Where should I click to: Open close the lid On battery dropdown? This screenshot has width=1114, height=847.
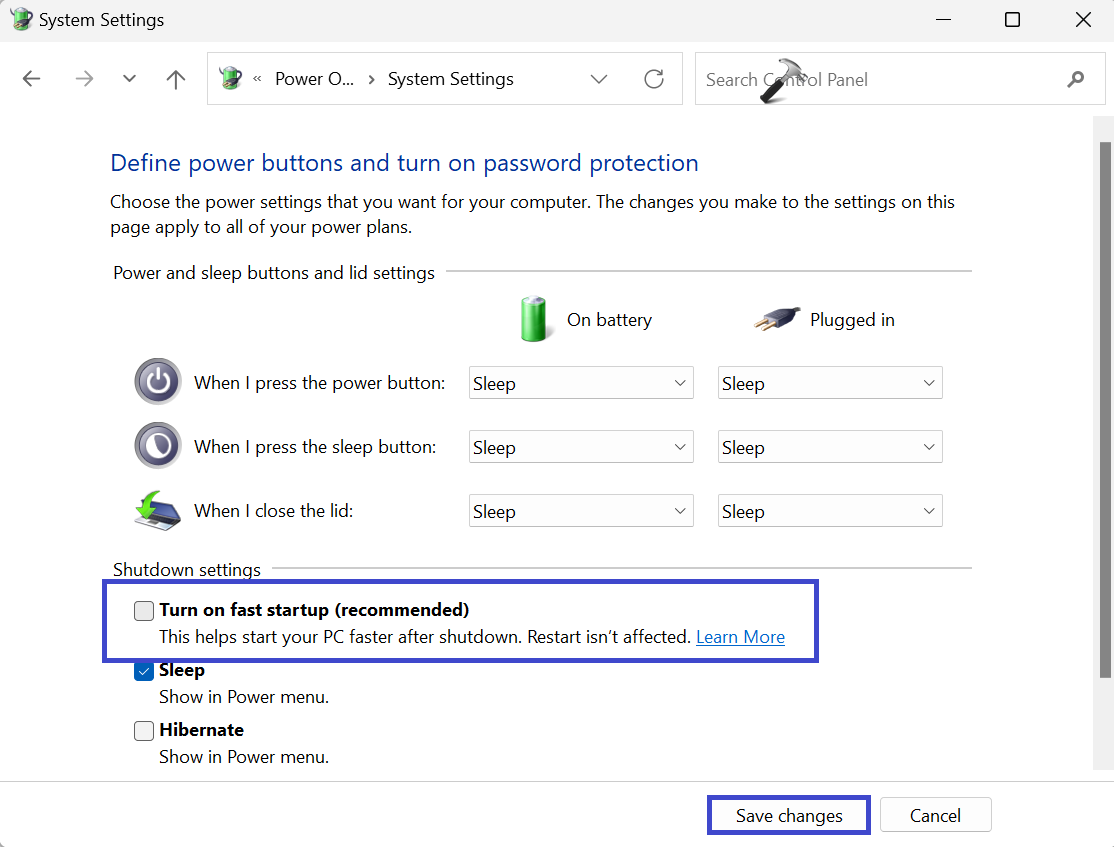[x=581, y=511]
